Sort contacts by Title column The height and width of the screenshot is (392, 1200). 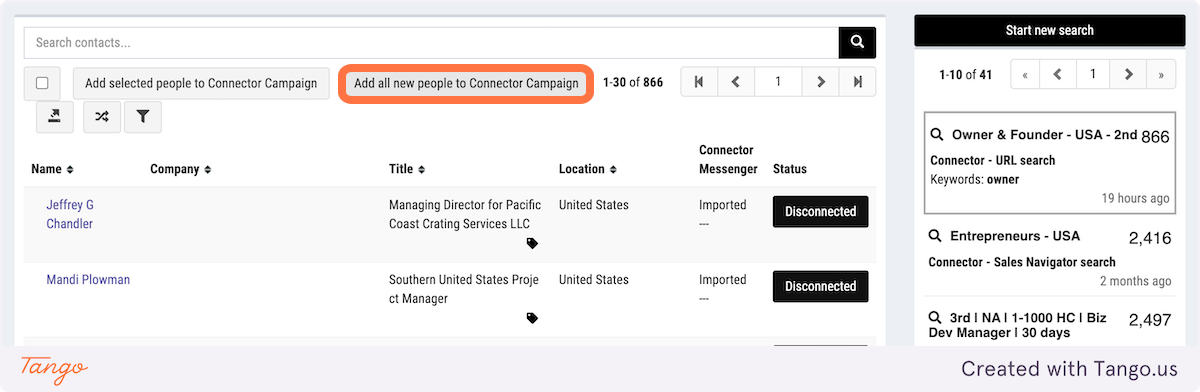[407, 169]
